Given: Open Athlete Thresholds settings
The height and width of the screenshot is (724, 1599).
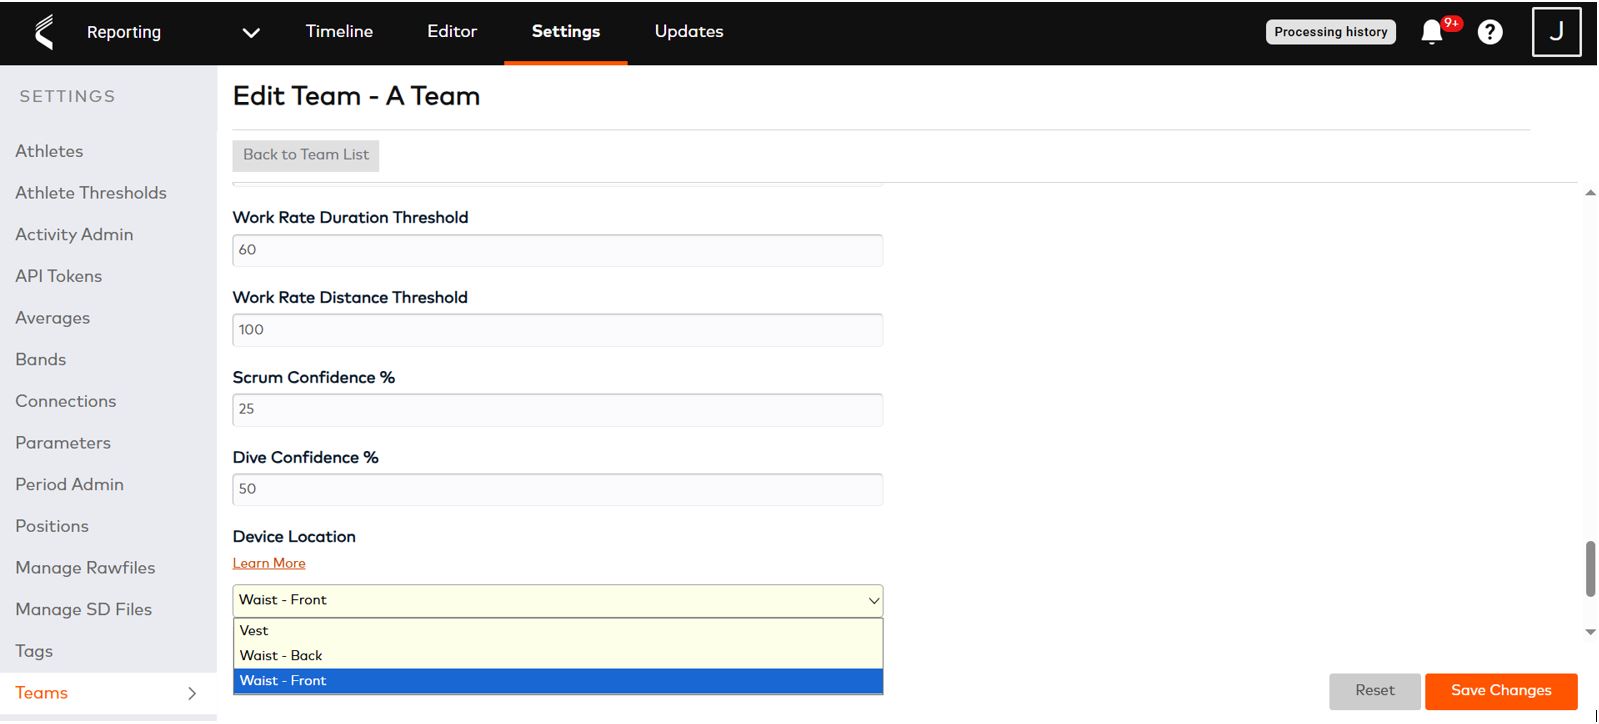Looking at the screenshot, I should (91, 193).
